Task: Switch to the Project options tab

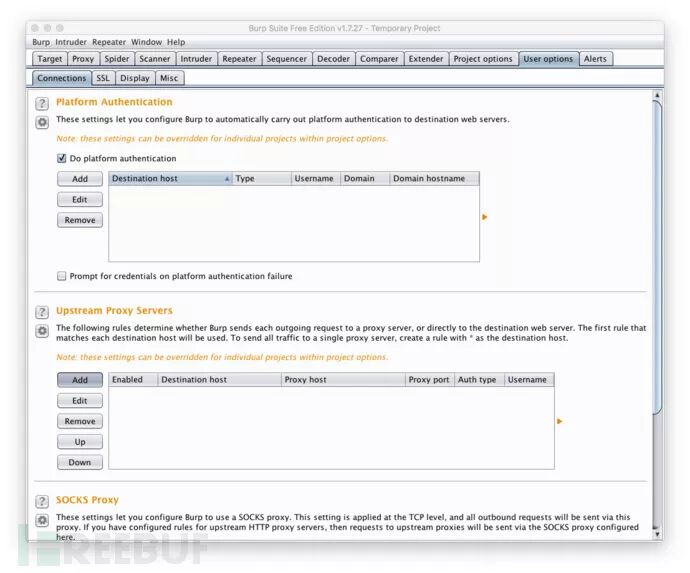Action: [483, 59]
